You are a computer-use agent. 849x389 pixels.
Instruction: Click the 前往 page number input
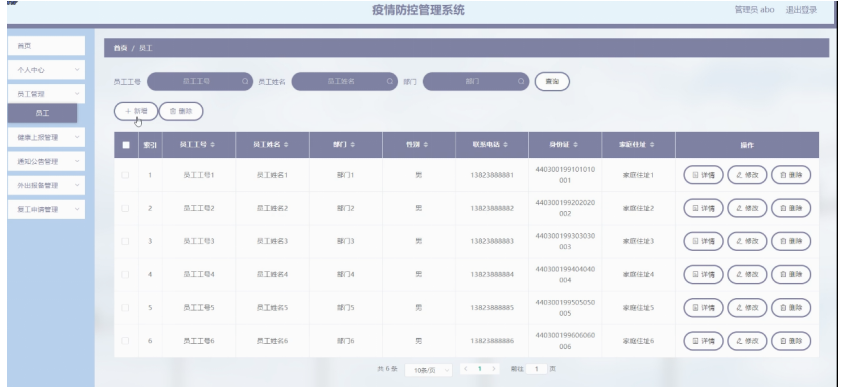[x=537, y=369]
